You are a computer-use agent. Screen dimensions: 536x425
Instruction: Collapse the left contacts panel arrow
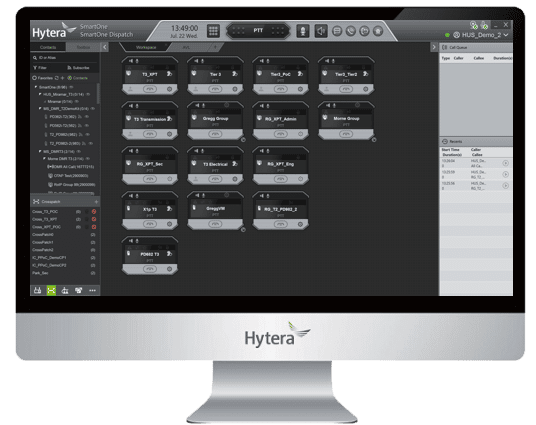click(105, 47)
